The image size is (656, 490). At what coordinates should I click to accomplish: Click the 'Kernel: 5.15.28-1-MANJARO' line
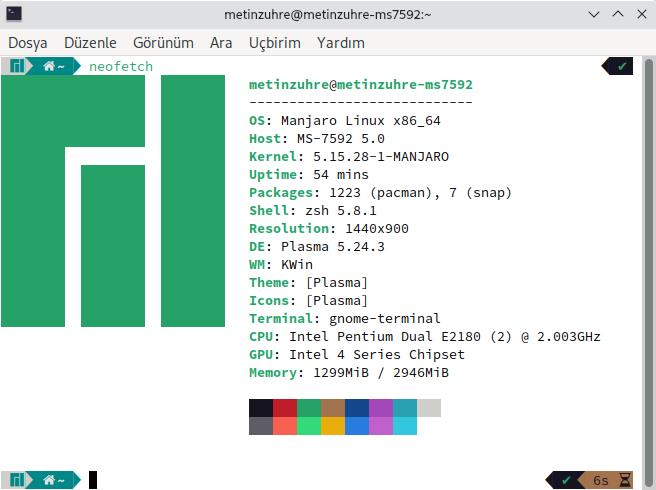pos(349,156)
